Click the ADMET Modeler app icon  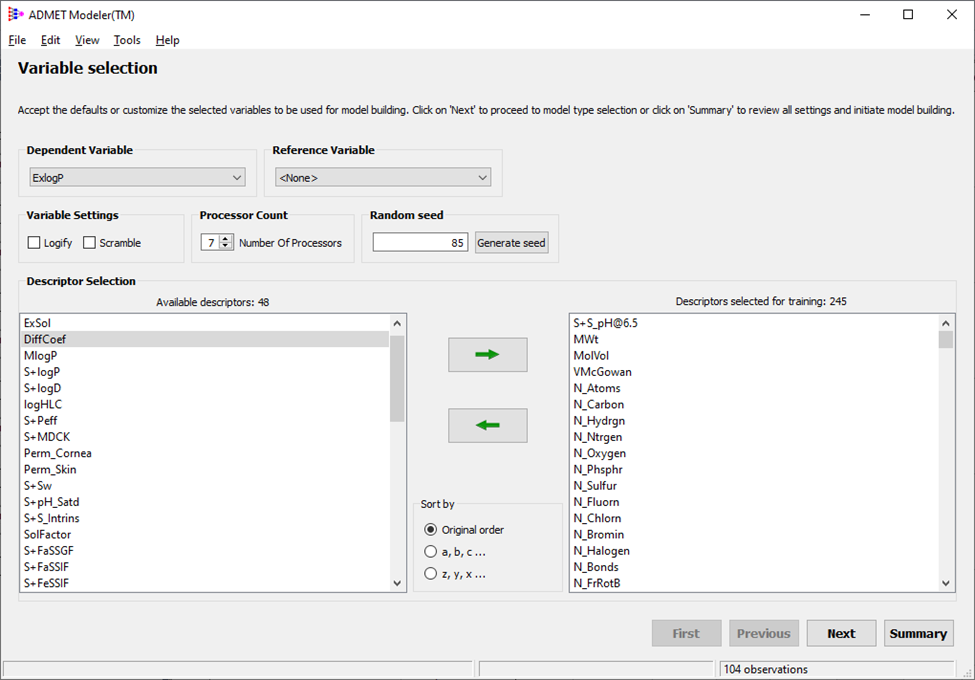pos(15,14)
